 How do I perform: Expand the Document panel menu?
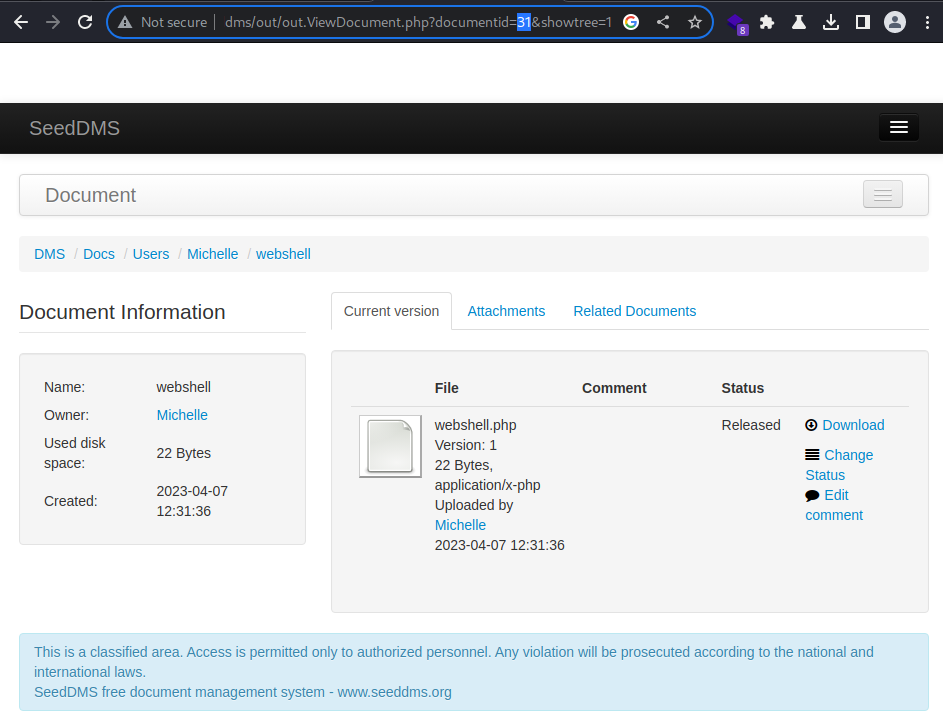click(x=882, y=194)
